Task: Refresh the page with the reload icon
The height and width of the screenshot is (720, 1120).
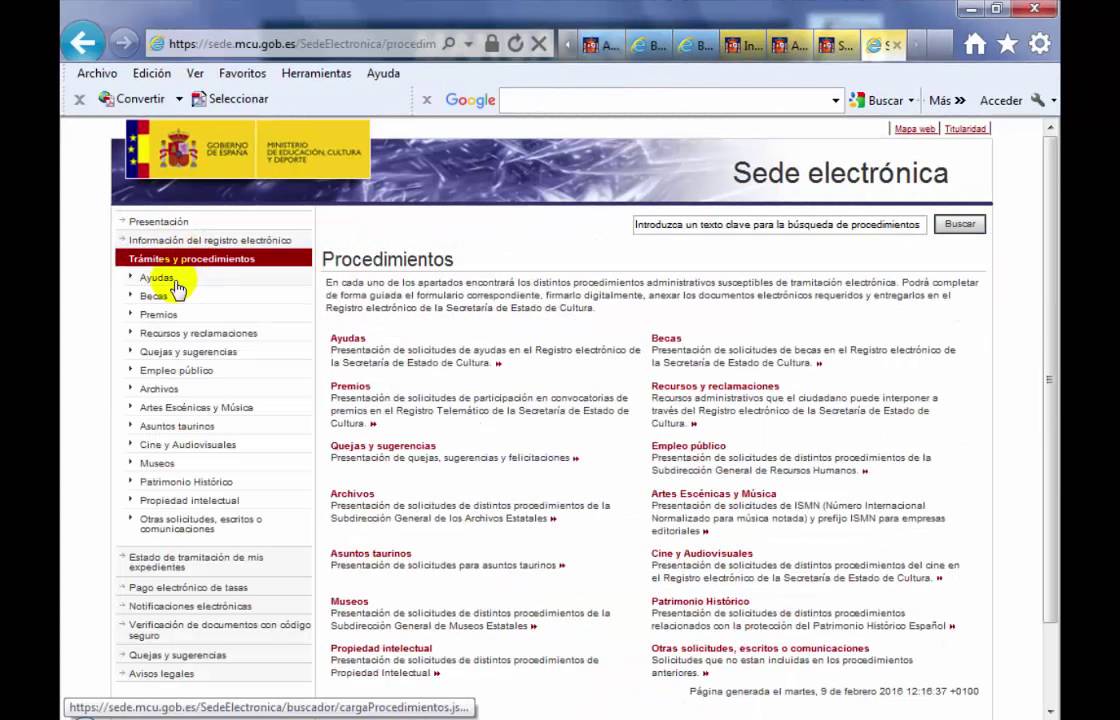Action: coord(515,44)
